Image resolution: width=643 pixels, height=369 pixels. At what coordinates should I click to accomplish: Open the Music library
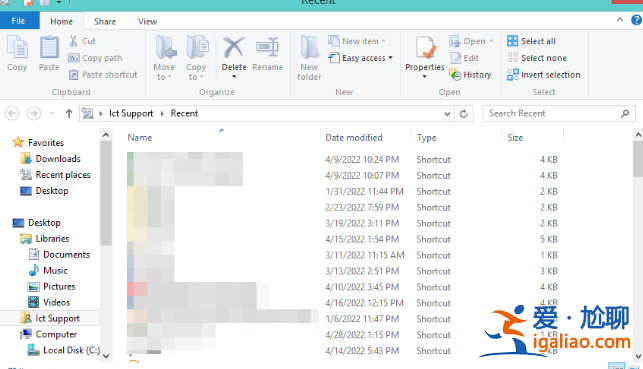(48, 270)
